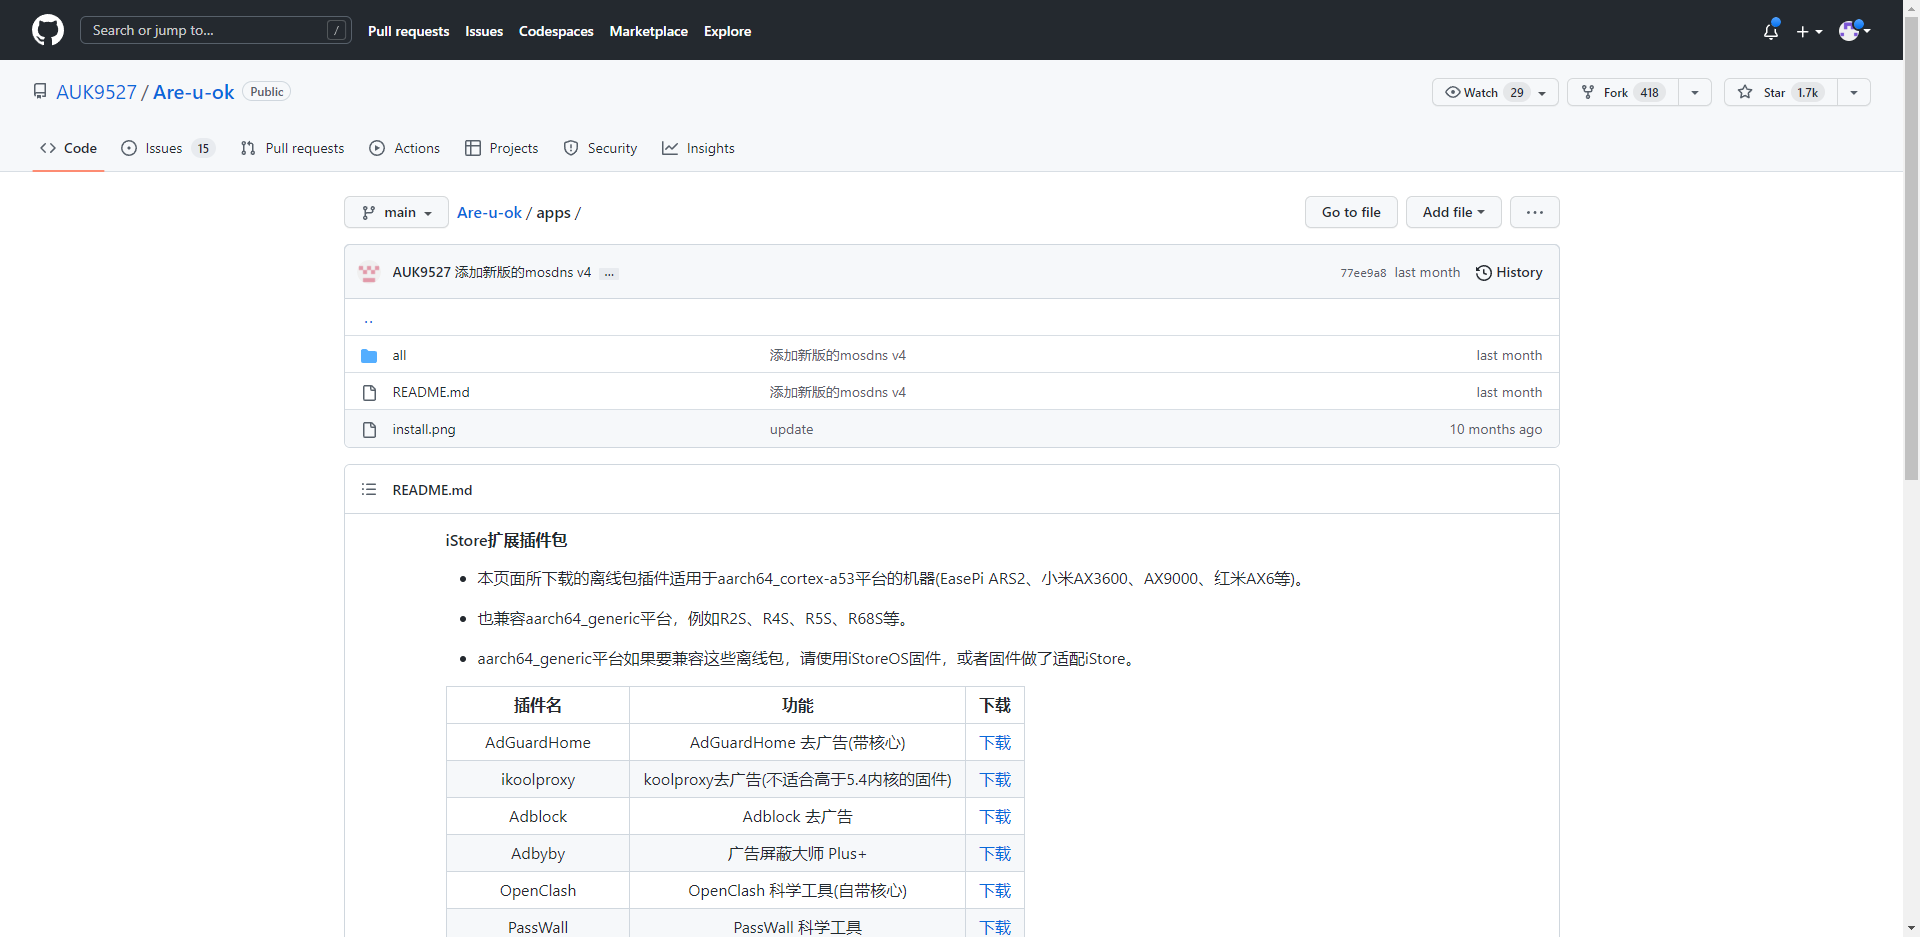Open the install.png file
The width and height of the screenshot is (1920, 937).
(x=424, y=429)
